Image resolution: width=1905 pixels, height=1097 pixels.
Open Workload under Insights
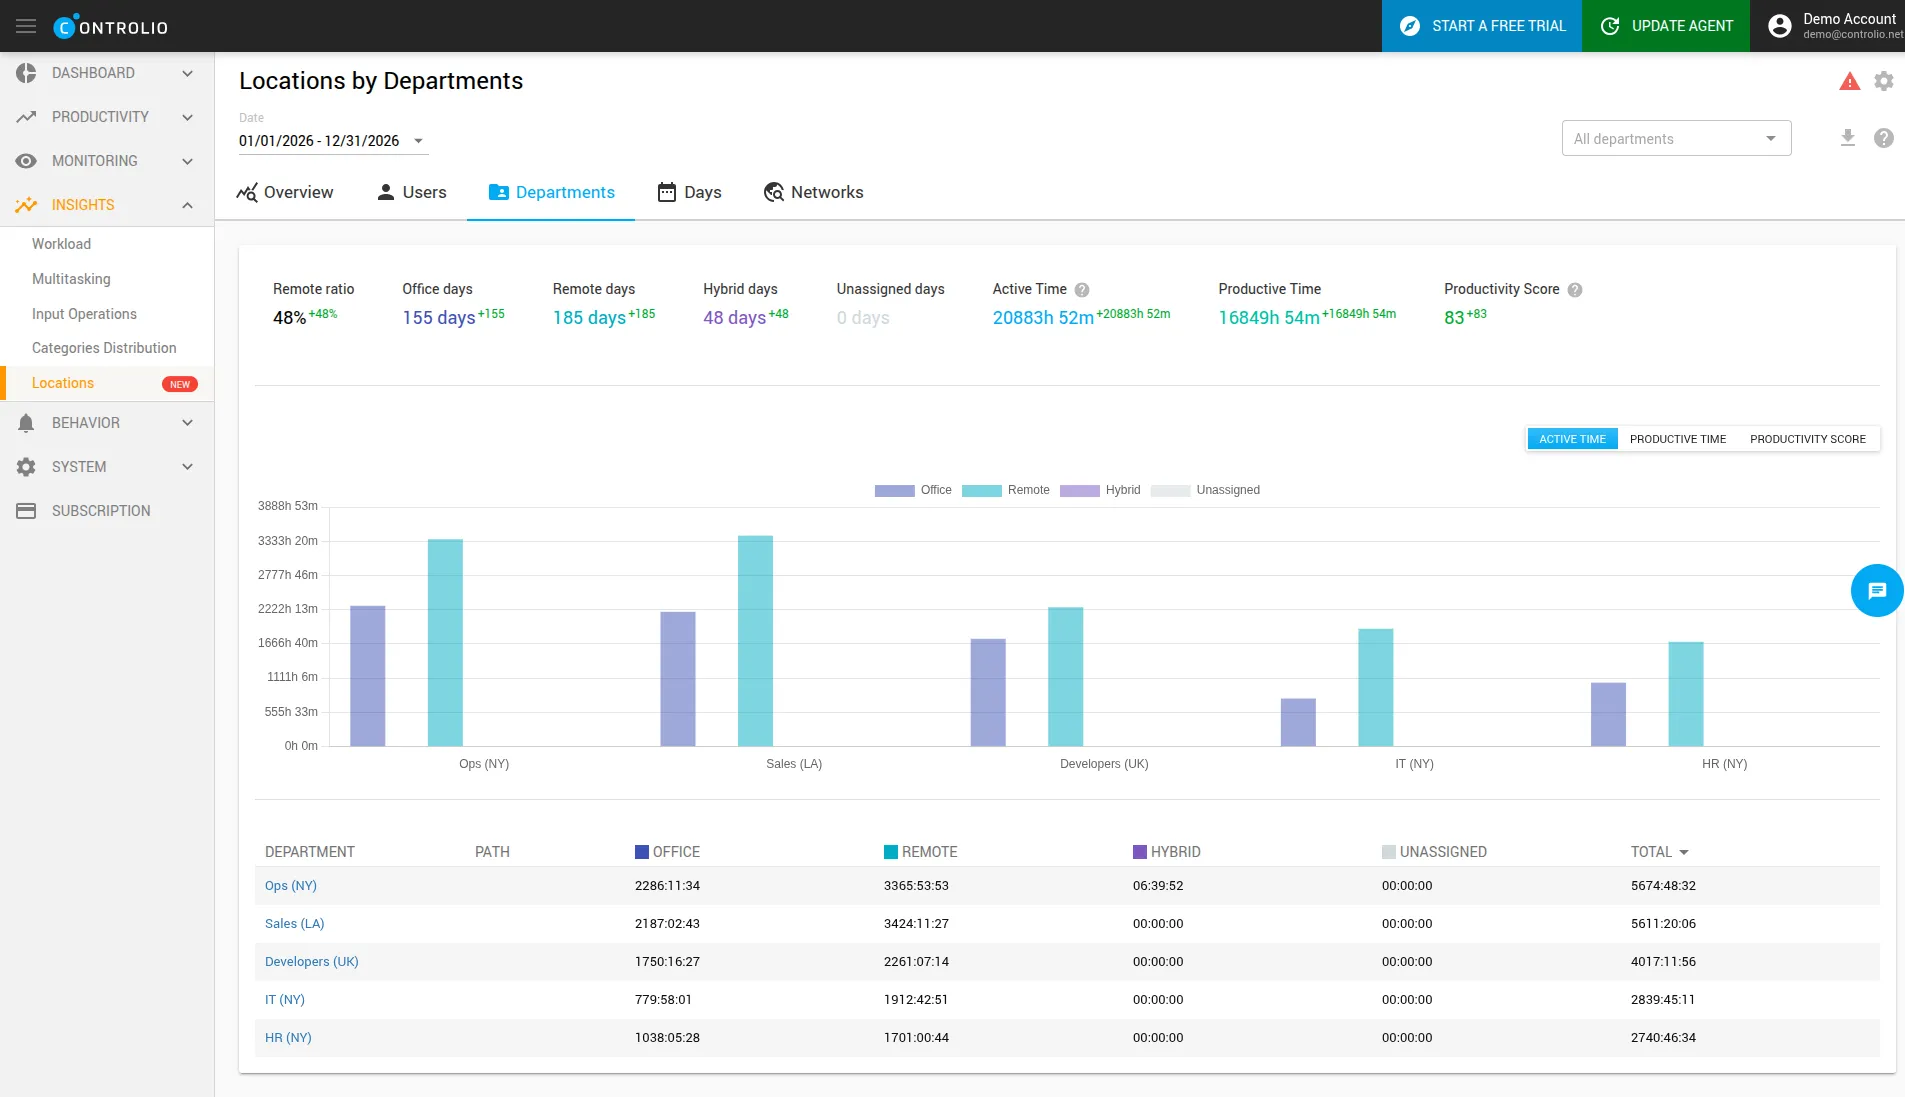(61, 244)
